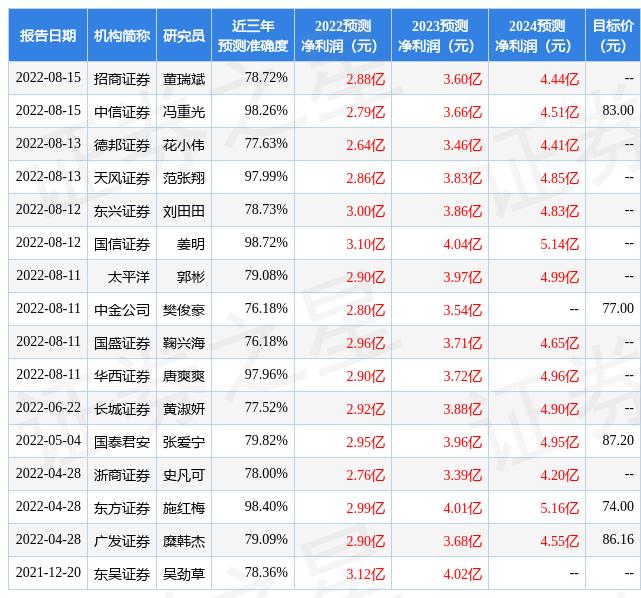Click researcher name 范张翔
Image resolution: width=641 pixels, height=598 pixels.
tap(184, 178)
